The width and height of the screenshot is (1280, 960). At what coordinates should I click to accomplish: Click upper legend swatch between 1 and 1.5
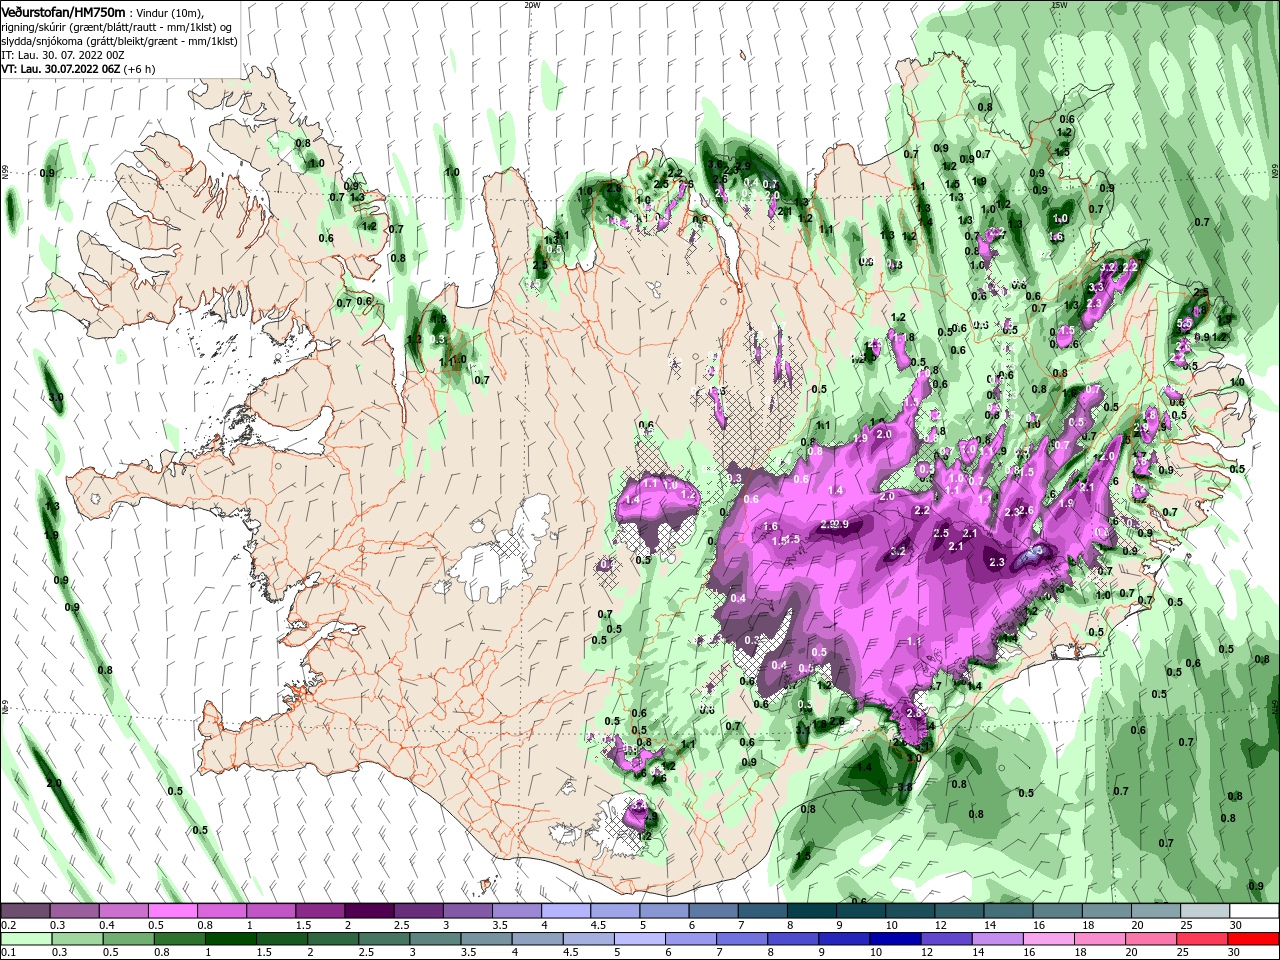(271, 911)
